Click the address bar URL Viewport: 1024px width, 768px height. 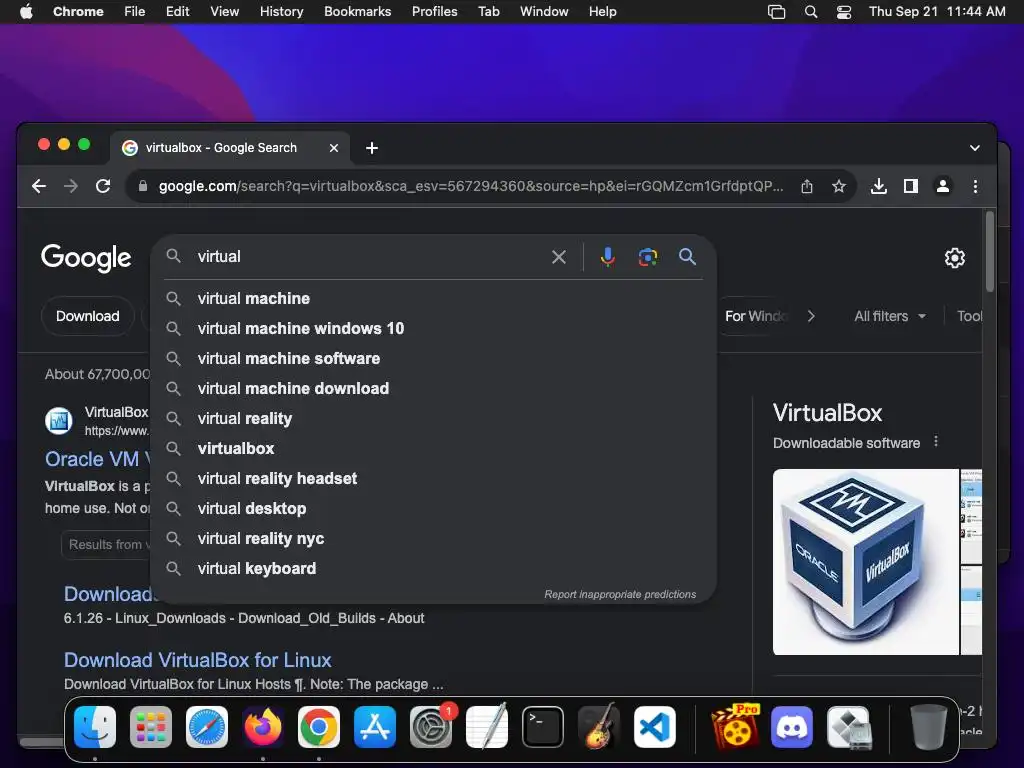pos(470,186)
